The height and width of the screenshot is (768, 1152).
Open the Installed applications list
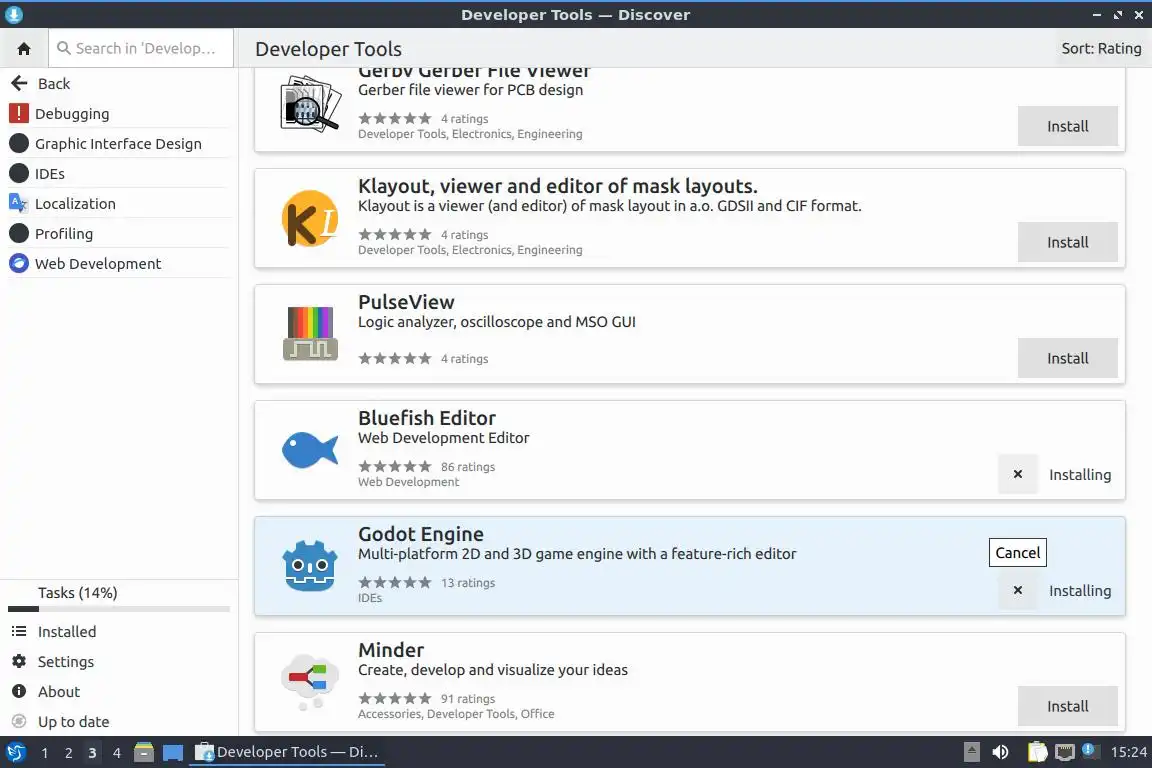[x=119, y=632]
